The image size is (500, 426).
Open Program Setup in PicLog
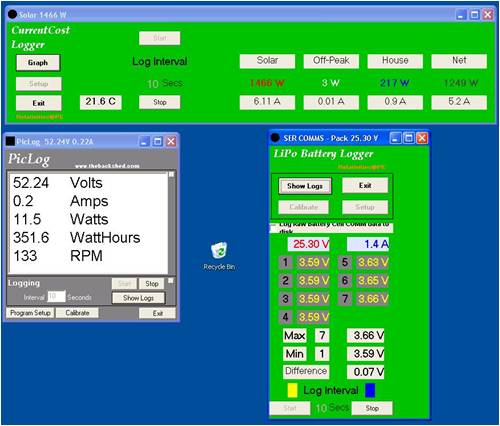point(30,313)
